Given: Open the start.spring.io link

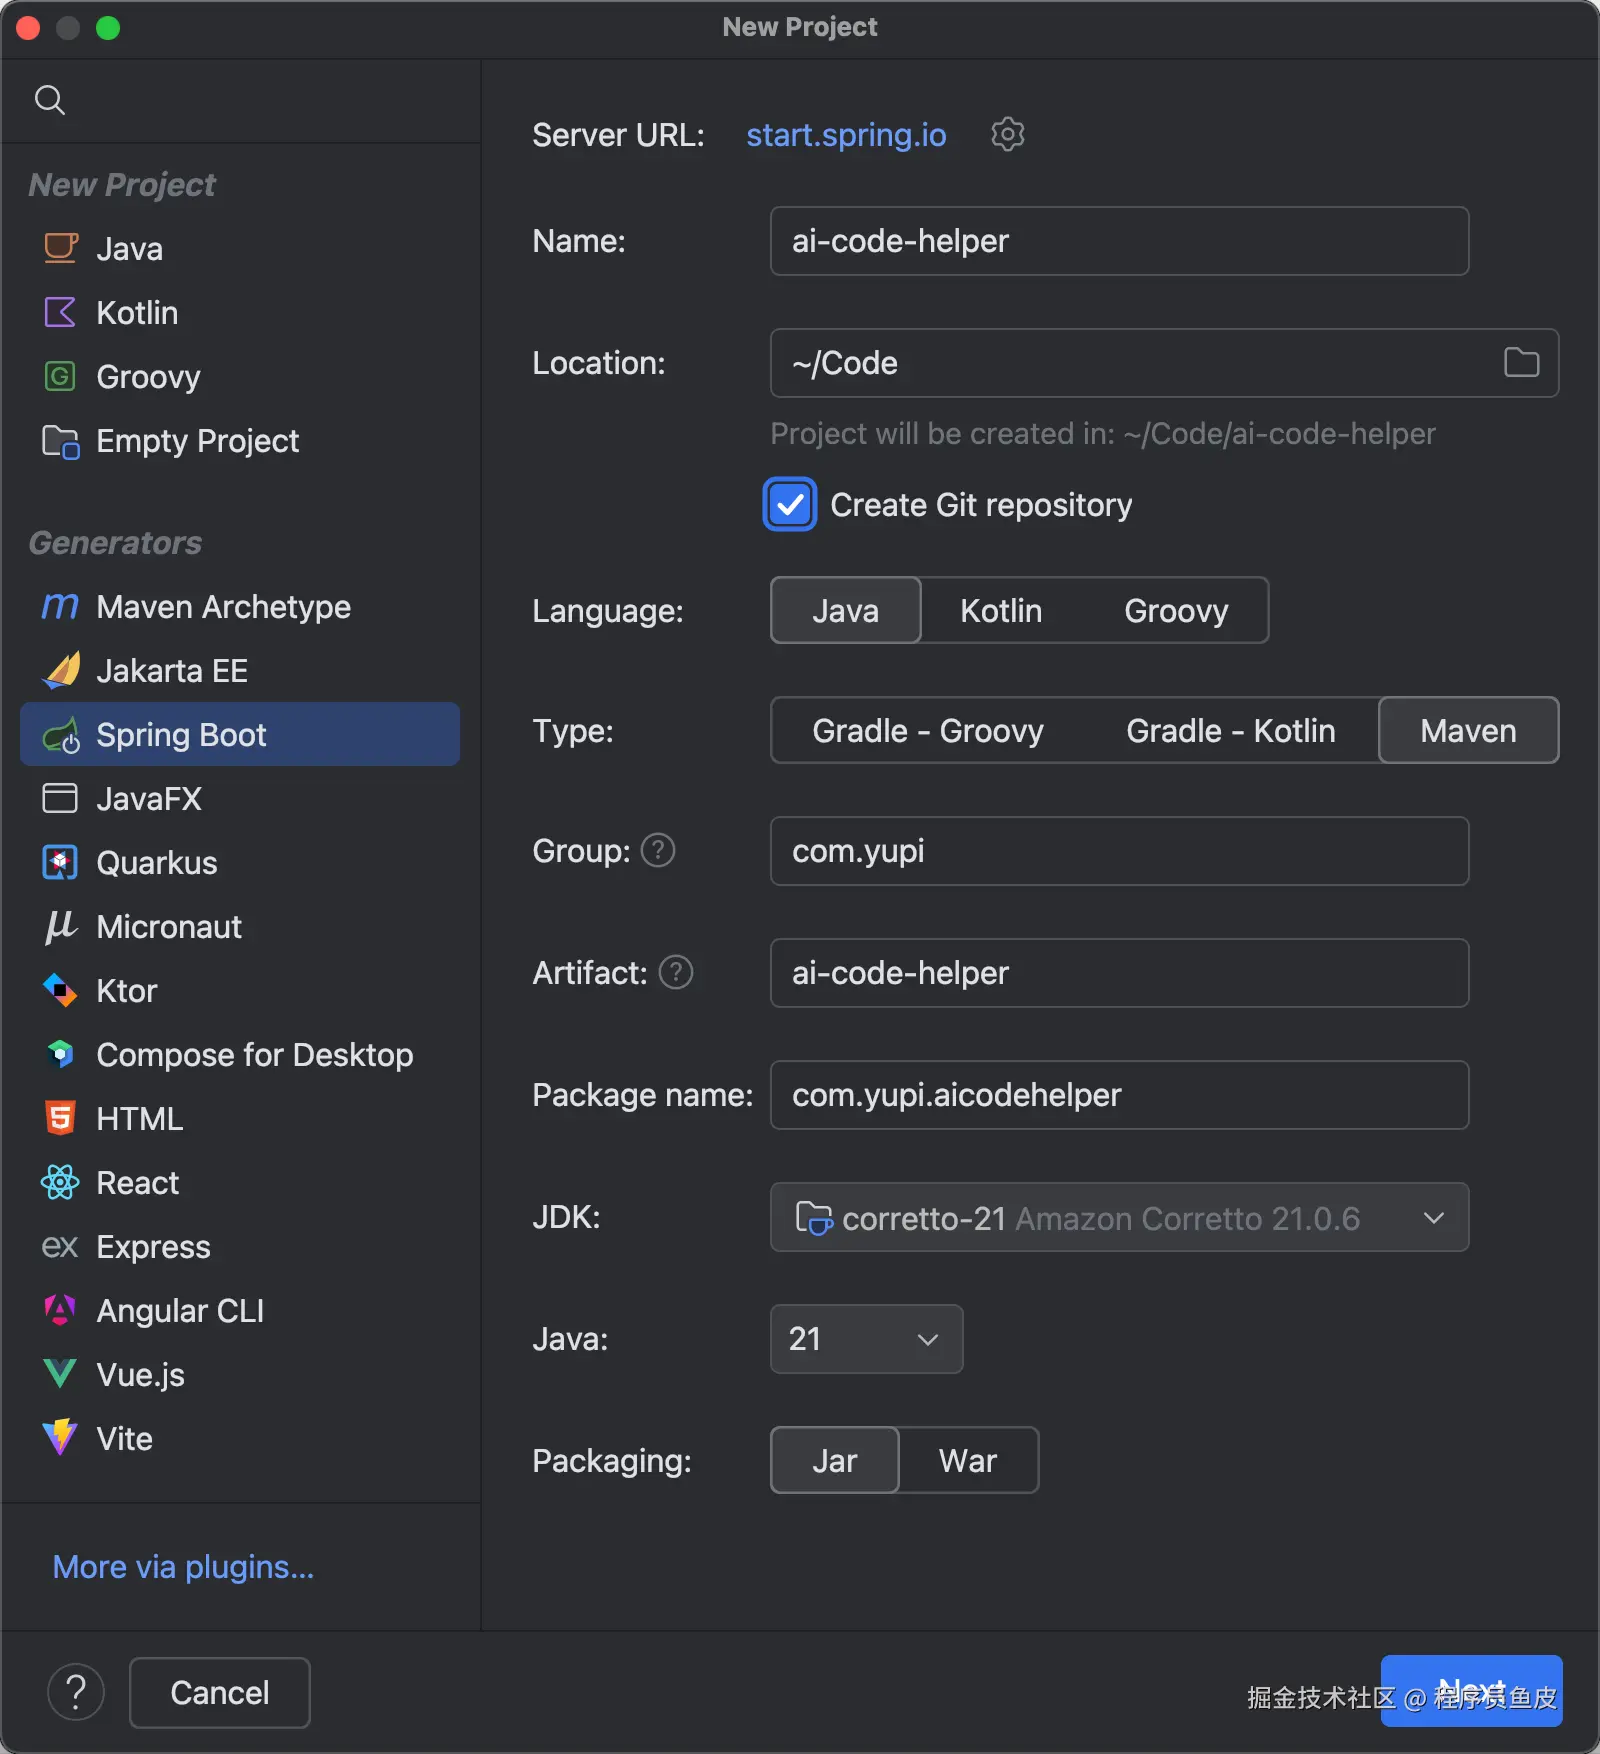Looking at the screenshot, I should [x=846, y=135].
